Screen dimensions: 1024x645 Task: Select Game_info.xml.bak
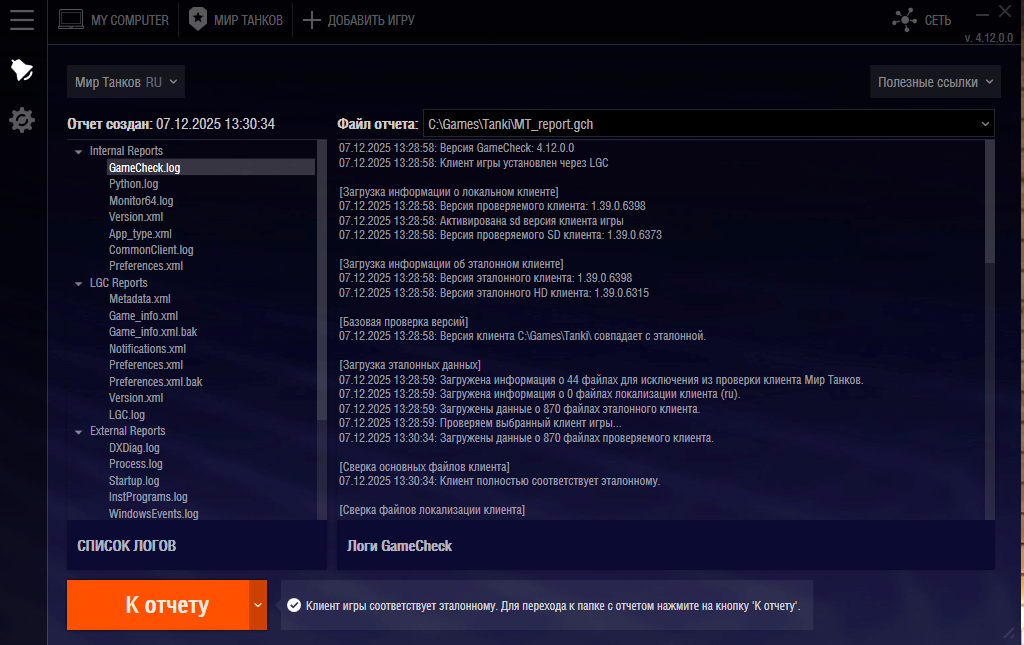coord(153,332)
